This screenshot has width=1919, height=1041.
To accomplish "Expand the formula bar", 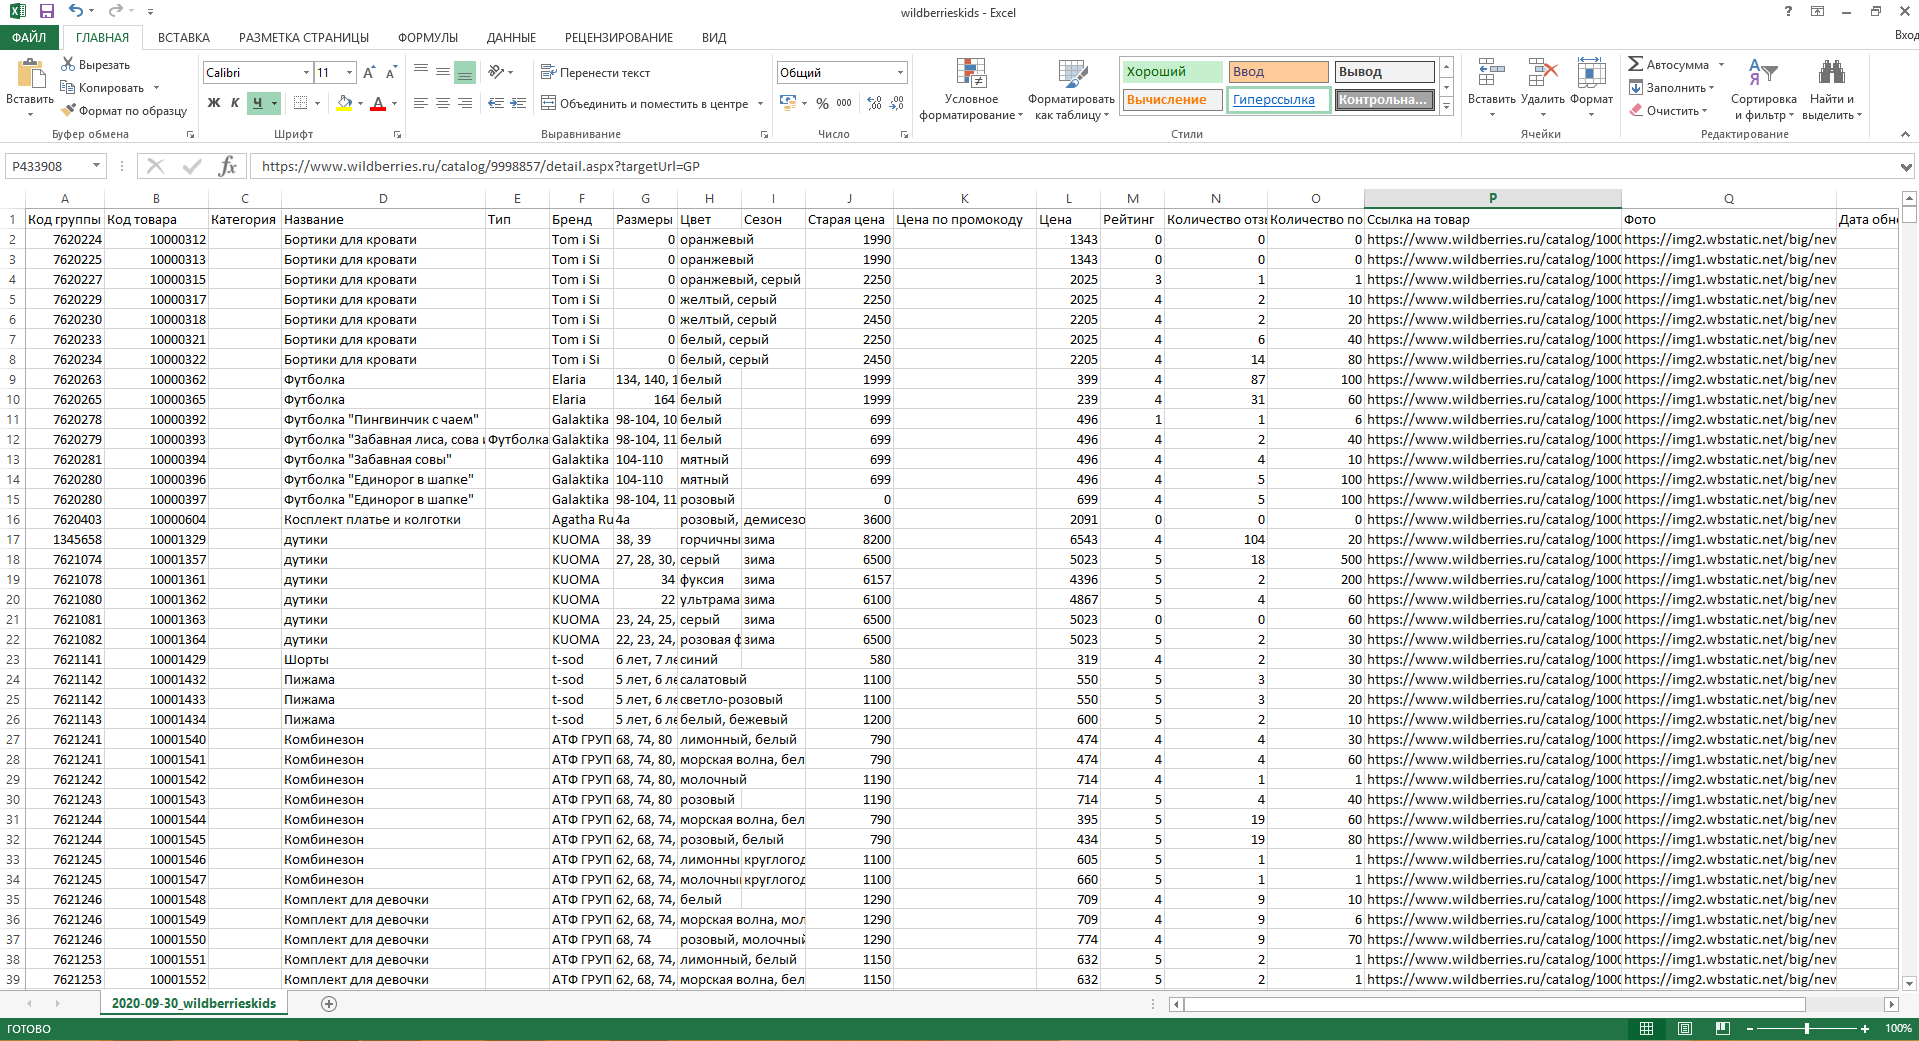I will click(1906, 167).
